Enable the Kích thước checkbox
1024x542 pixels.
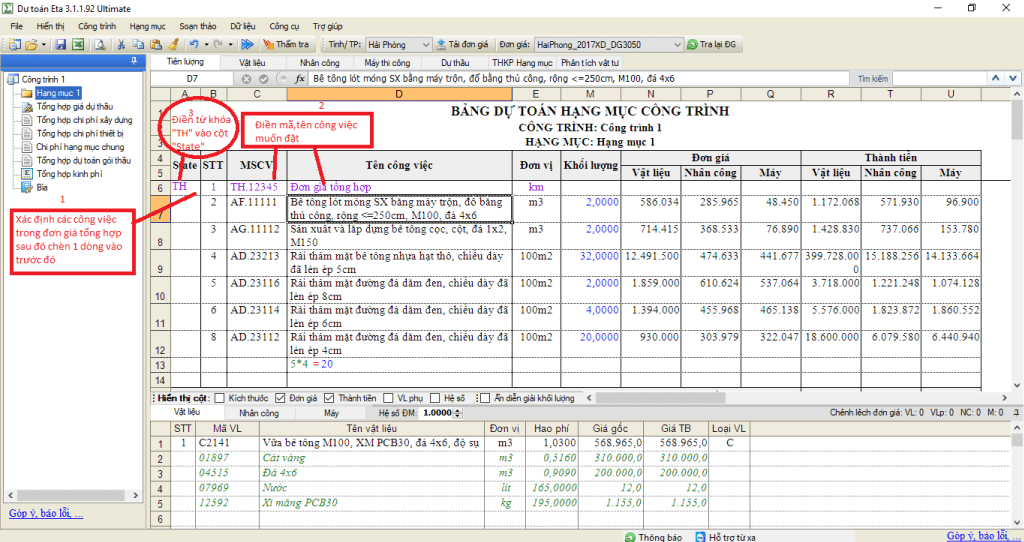pyautogui.click(x=220, y=398)
